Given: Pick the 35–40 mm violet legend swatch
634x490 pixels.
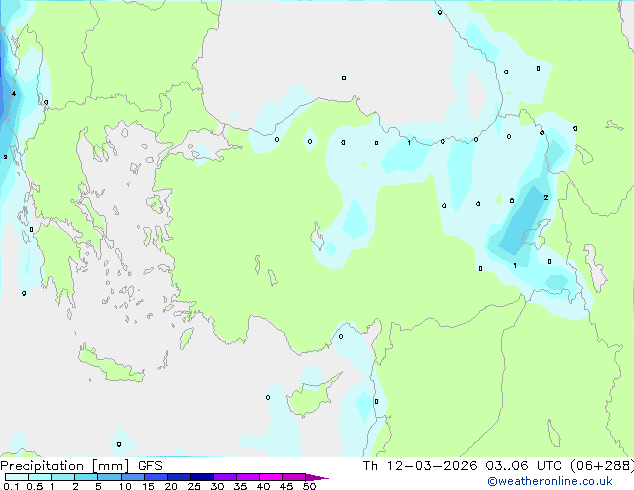Looking at the screenshot, I should [248, 477].
